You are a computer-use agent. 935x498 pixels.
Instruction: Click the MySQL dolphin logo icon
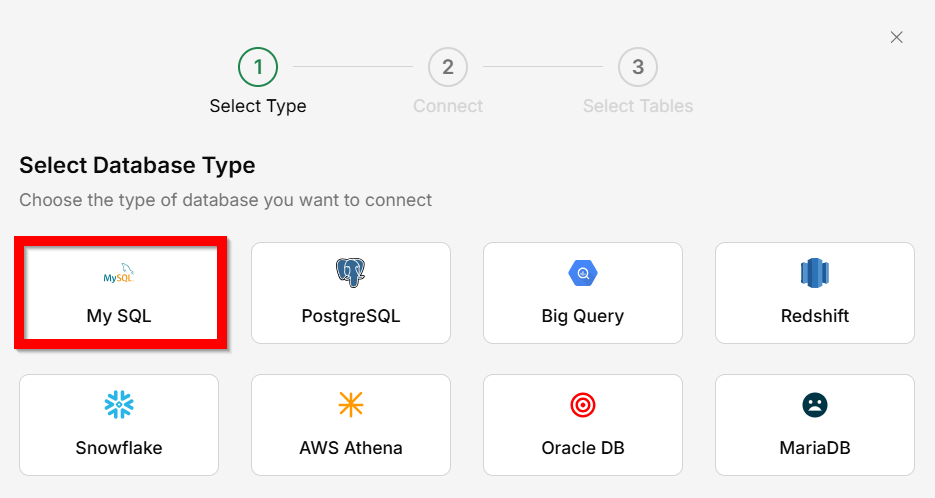[x=119, y=273]
